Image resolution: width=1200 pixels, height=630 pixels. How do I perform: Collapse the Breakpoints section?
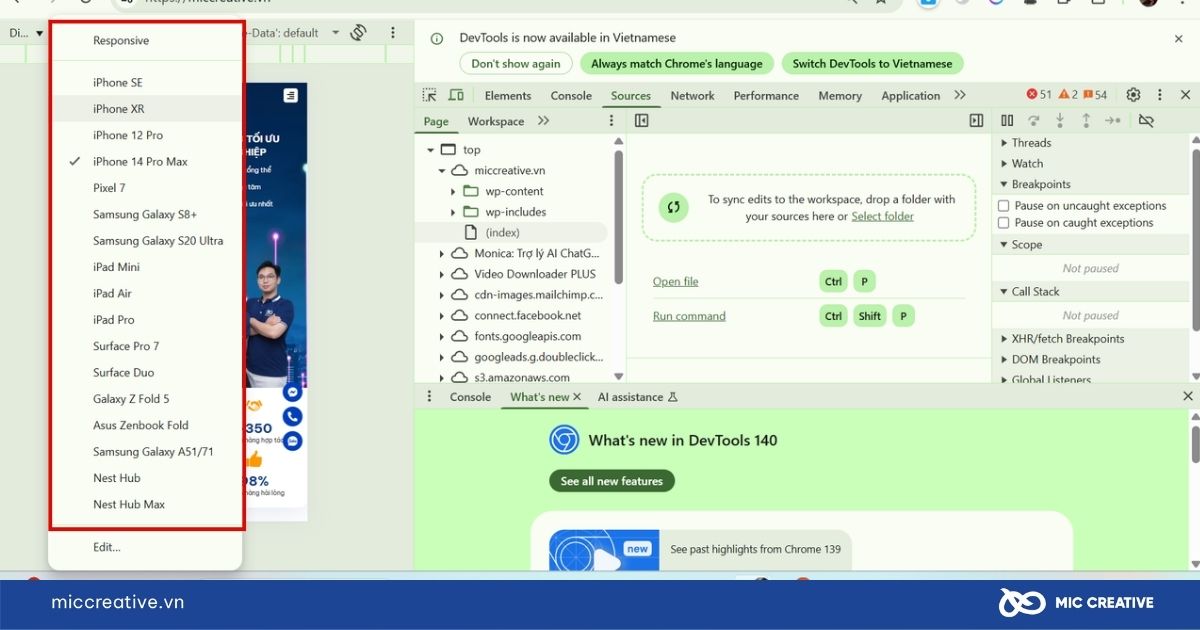(x=1035, y=185)
